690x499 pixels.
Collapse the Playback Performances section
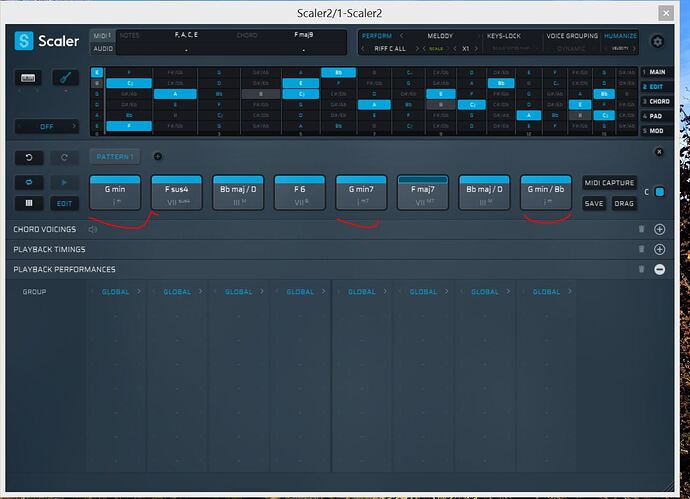coord(659,269)
